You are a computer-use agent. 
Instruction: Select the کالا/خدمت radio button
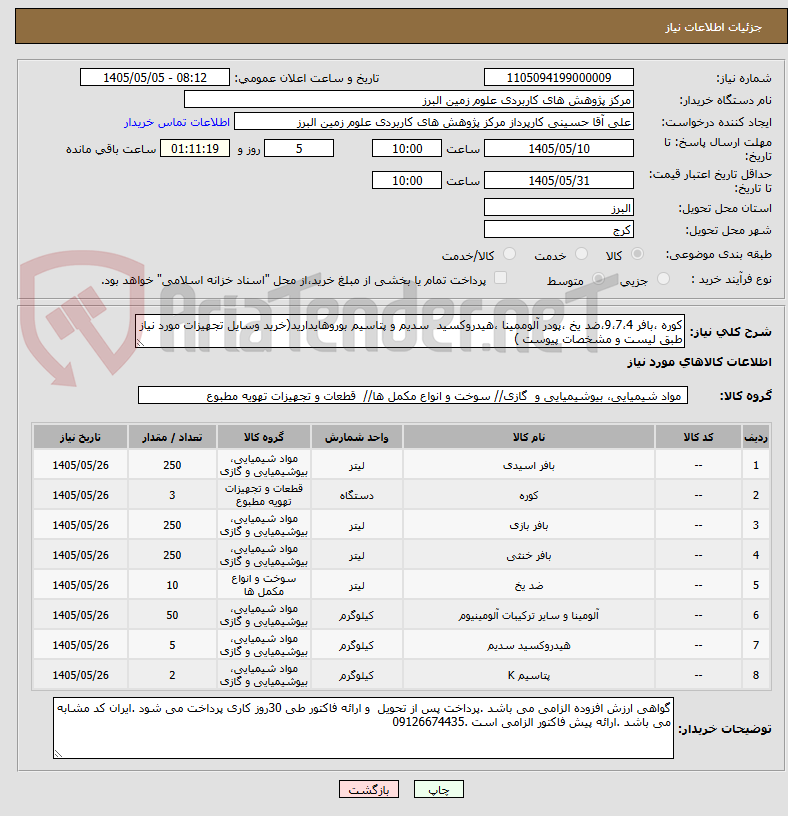coord(510,254)
